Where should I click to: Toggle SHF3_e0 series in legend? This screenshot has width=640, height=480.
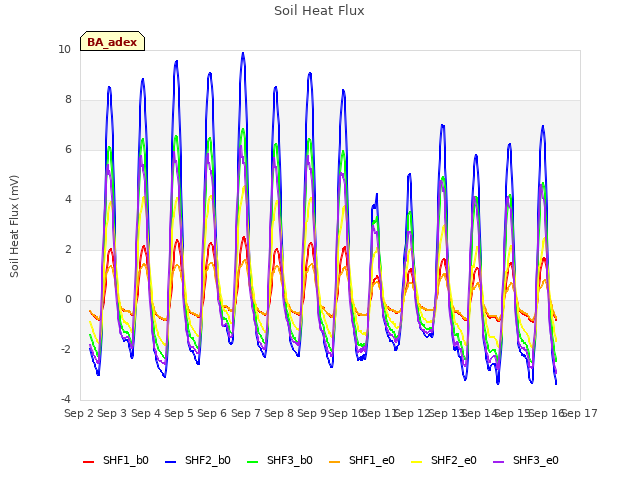point(526,461)
